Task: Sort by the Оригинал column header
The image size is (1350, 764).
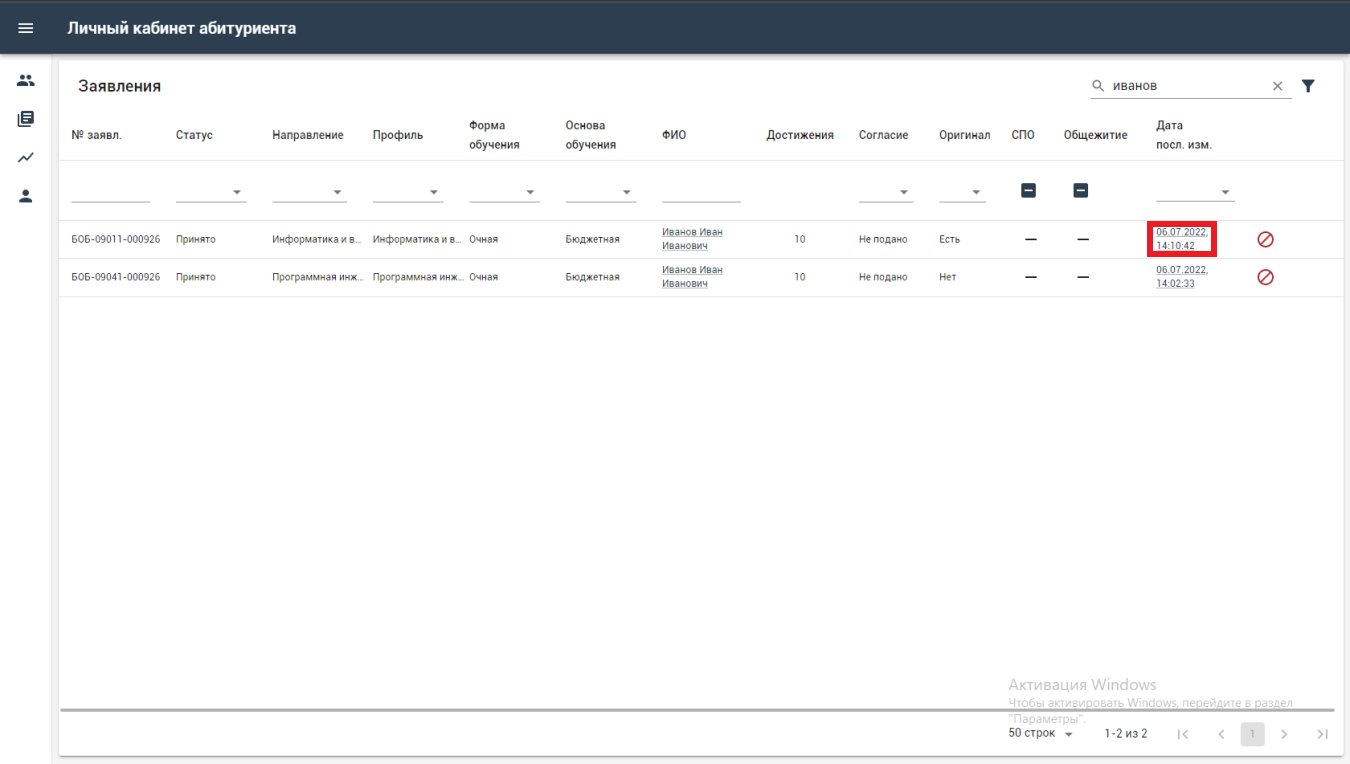Action: pos(964,135)
